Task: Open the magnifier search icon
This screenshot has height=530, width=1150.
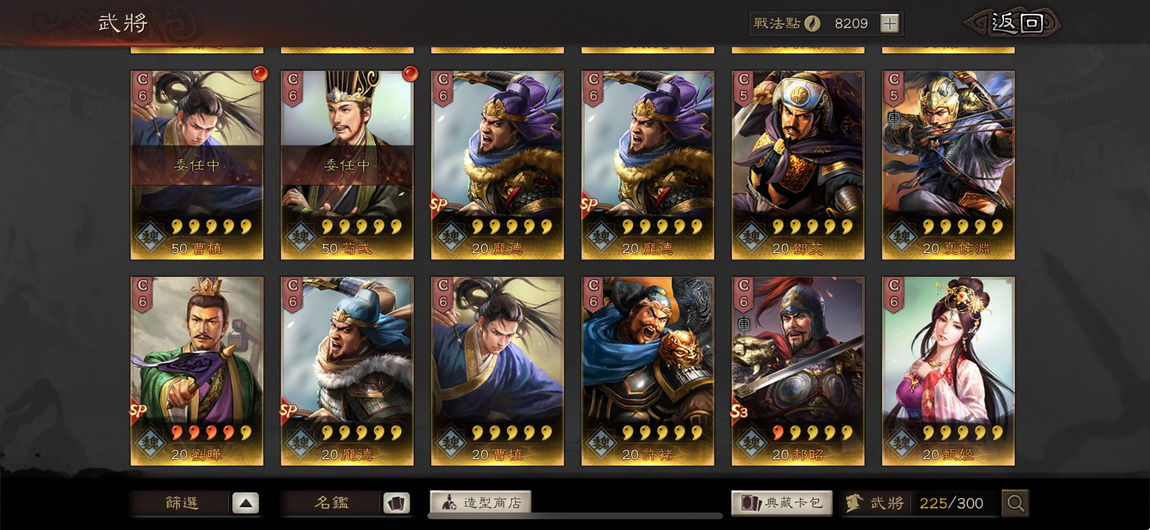Action: click(1015, 503)
